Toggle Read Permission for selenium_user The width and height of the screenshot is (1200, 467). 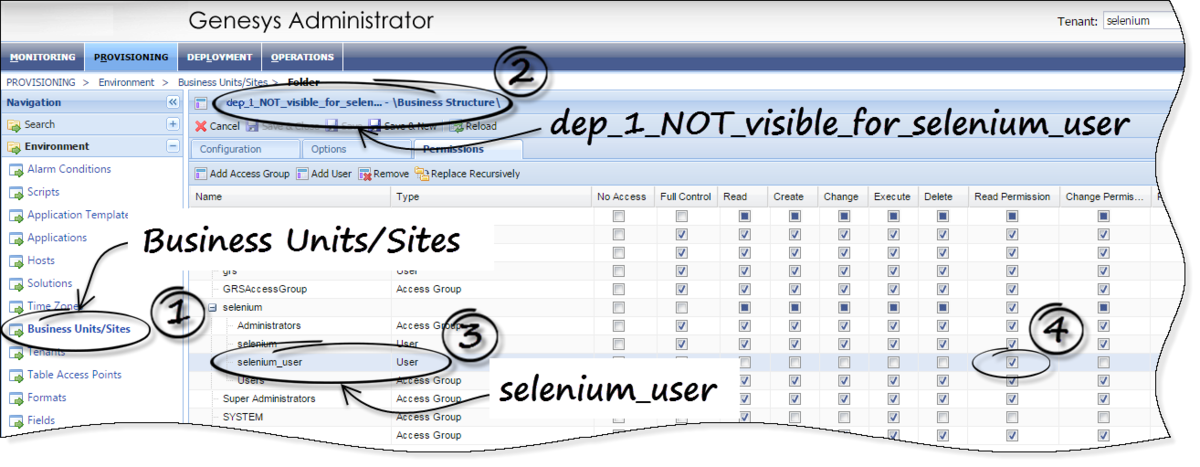click(x=1012, y=362)
